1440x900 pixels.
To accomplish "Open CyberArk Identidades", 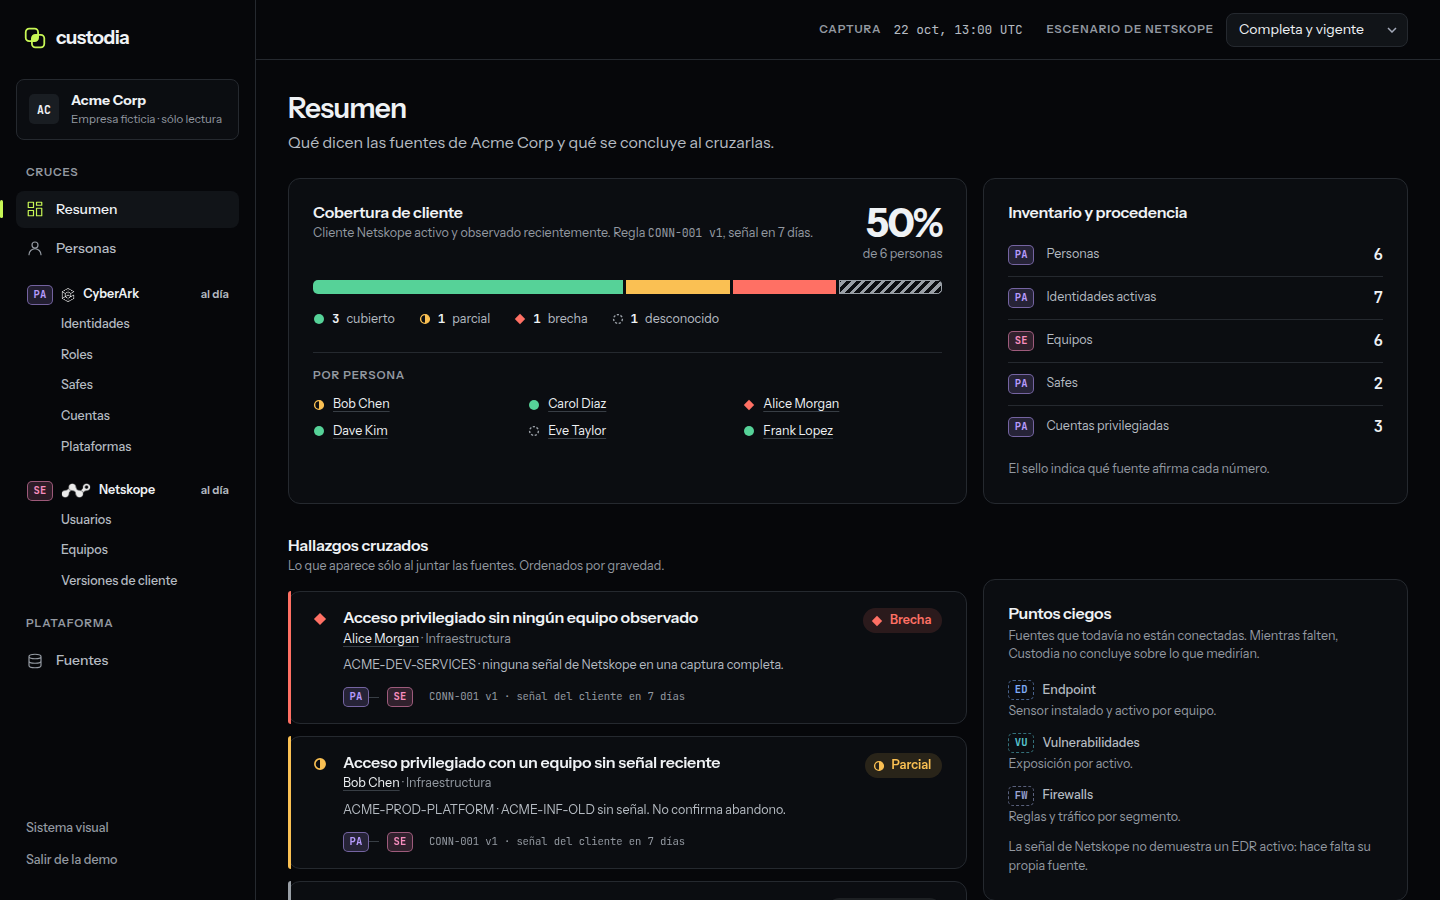I will coord(95,324).
